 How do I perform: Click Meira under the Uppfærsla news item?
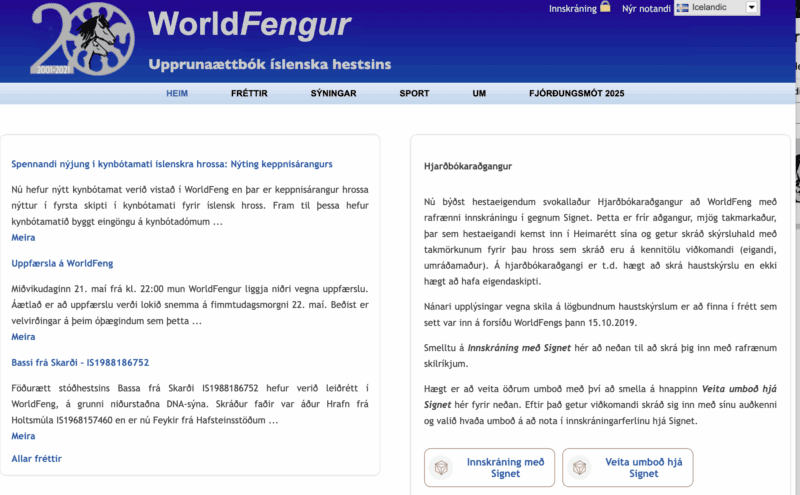pyautogui.click(x=23, y=337)
